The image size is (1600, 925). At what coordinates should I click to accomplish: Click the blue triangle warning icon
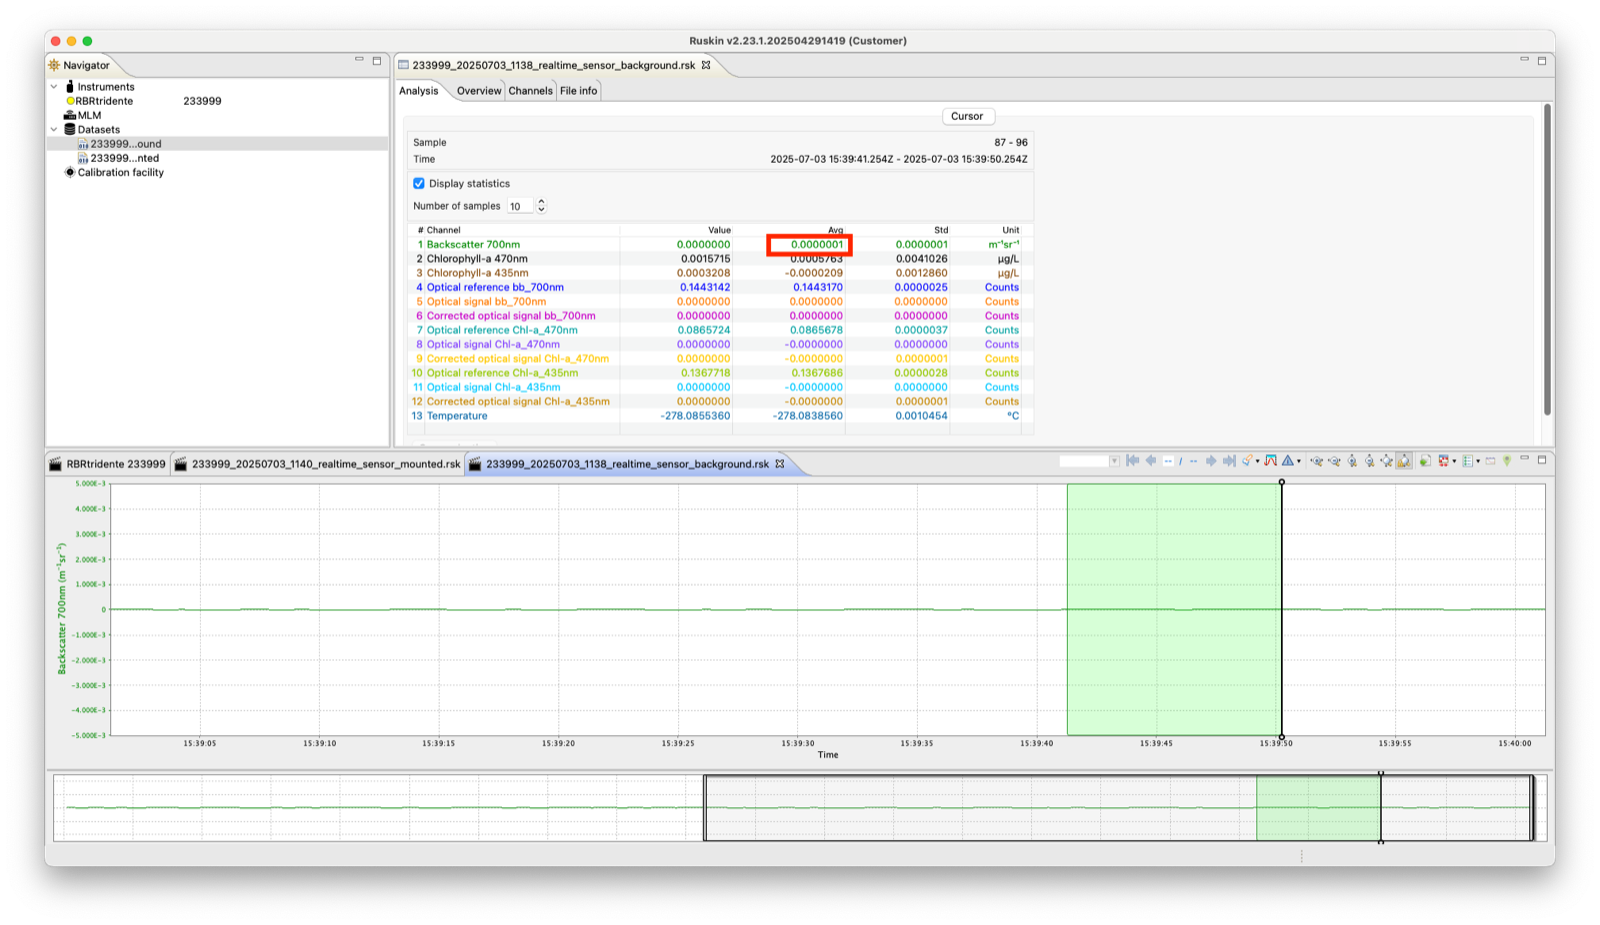click(1288, 460)
